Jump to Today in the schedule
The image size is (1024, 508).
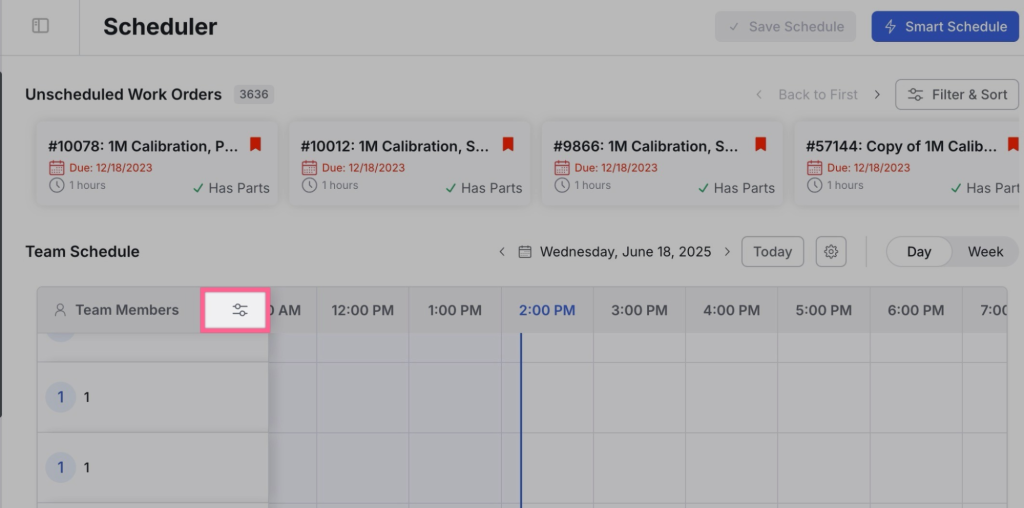tap(772, 252)
